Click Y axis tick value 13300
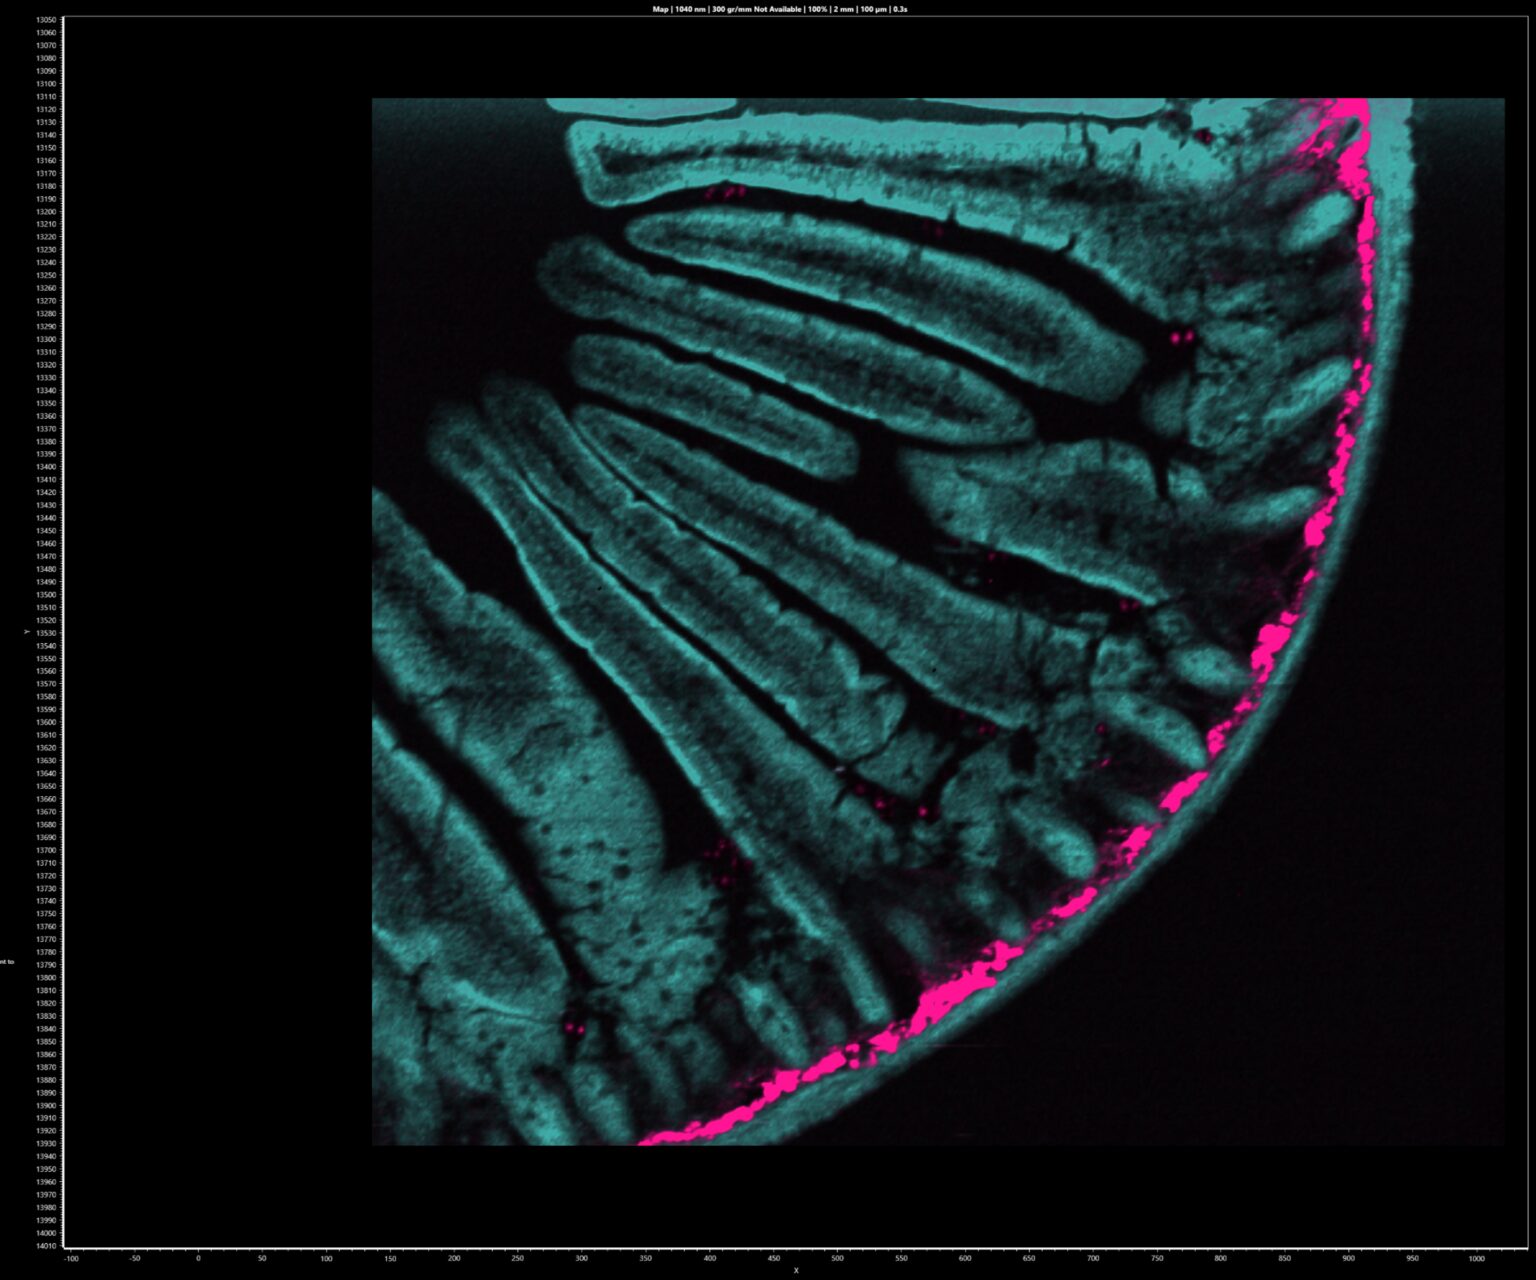Screen dimensions: 1536x1280 coord(46,339)
